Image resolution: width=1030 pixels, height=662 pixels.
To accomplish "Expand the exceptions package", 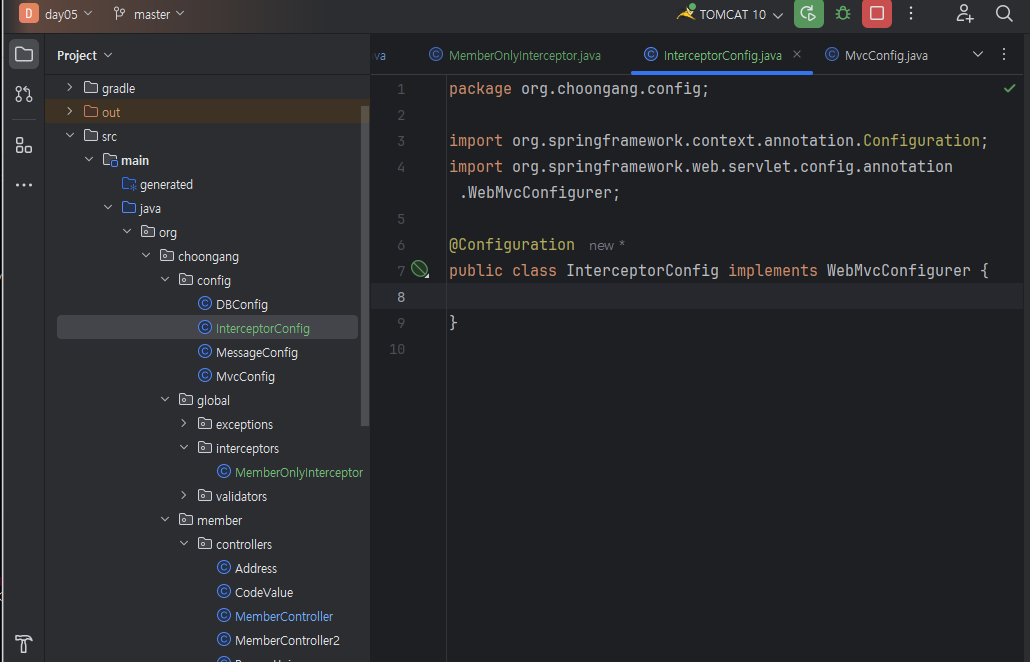I will pyautogui.click(x=184, y=424).
